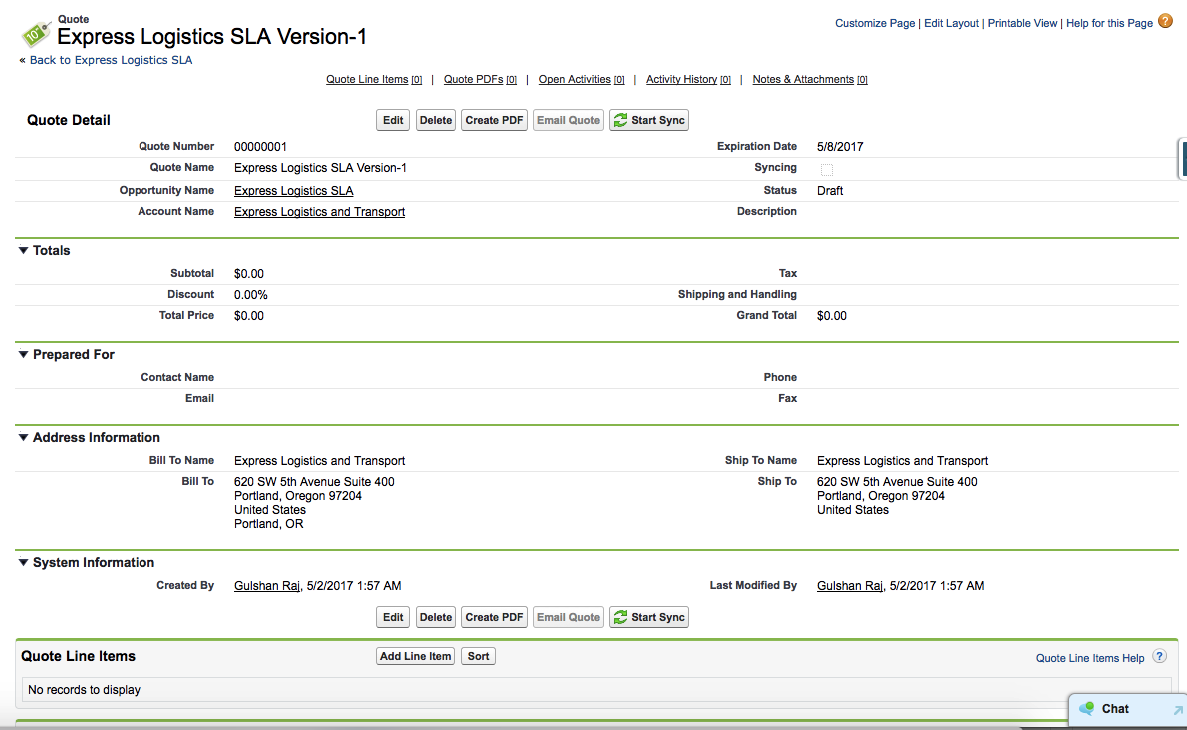Click the Create PDF button
This screenshot has height=730, width=1187.
pos(494,120)
